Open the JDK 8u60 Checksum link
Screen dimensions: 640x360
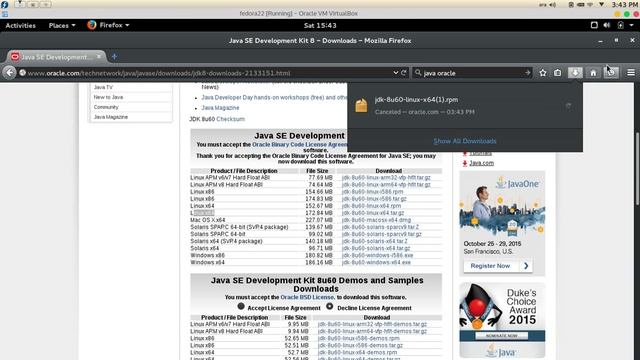tap(230, 119)
